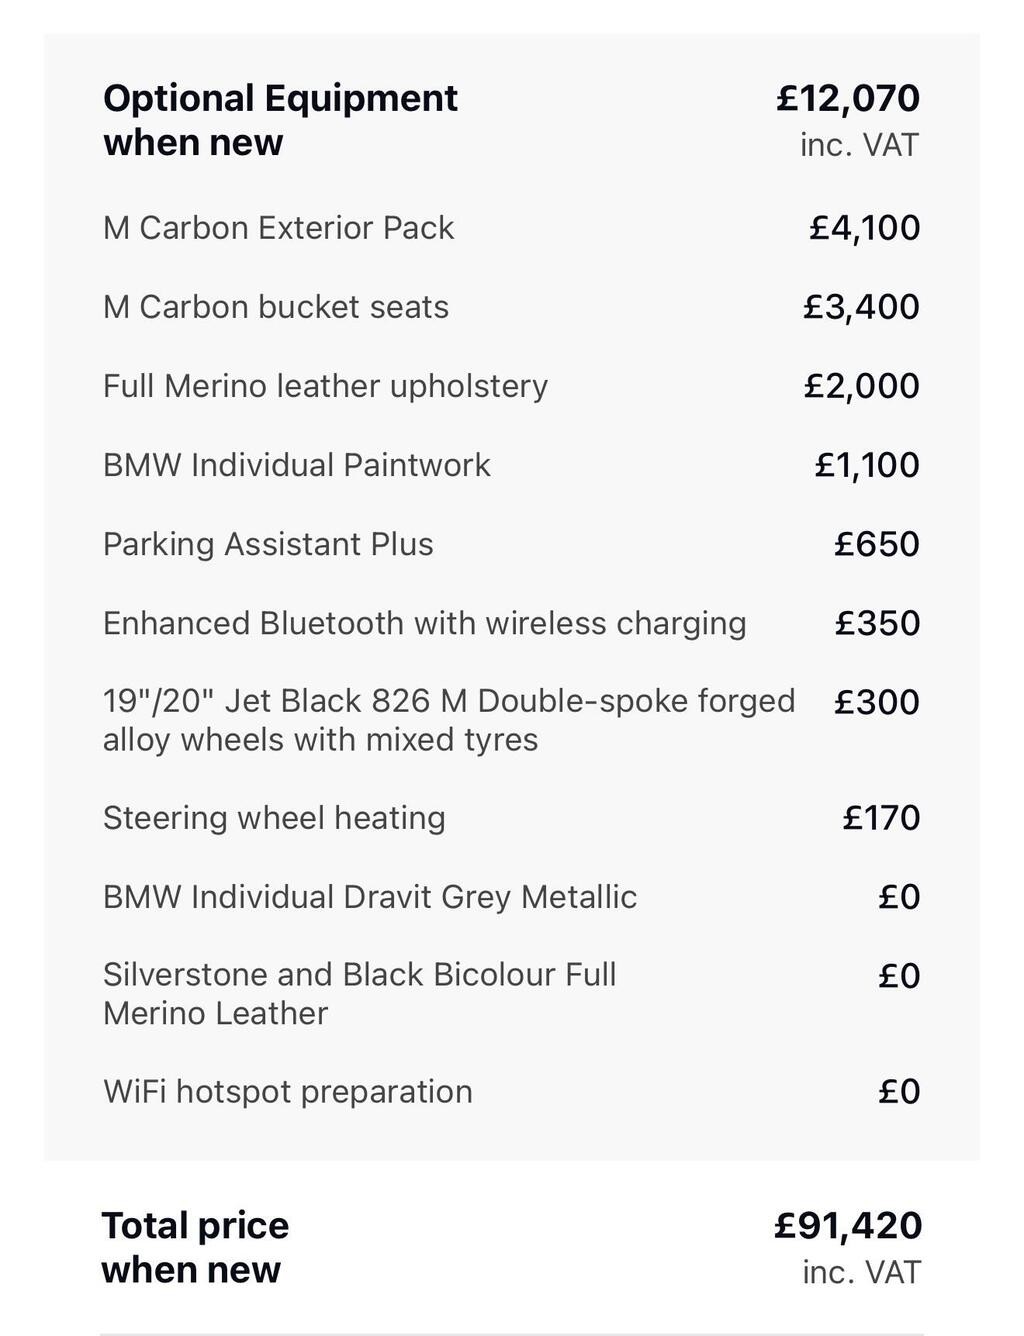
Task: Click Silverstone and Black Bicolour Merino Leather
Action: (359, 994)
